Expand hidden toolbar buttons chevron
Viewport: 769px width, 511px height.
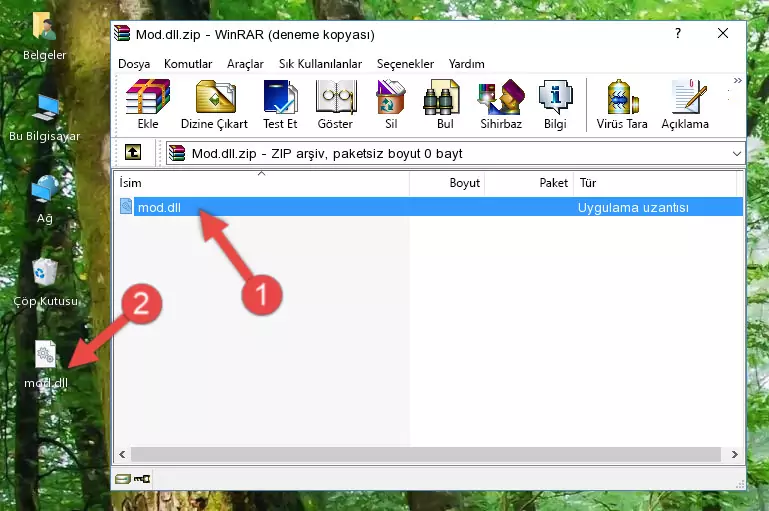(738, 80)
